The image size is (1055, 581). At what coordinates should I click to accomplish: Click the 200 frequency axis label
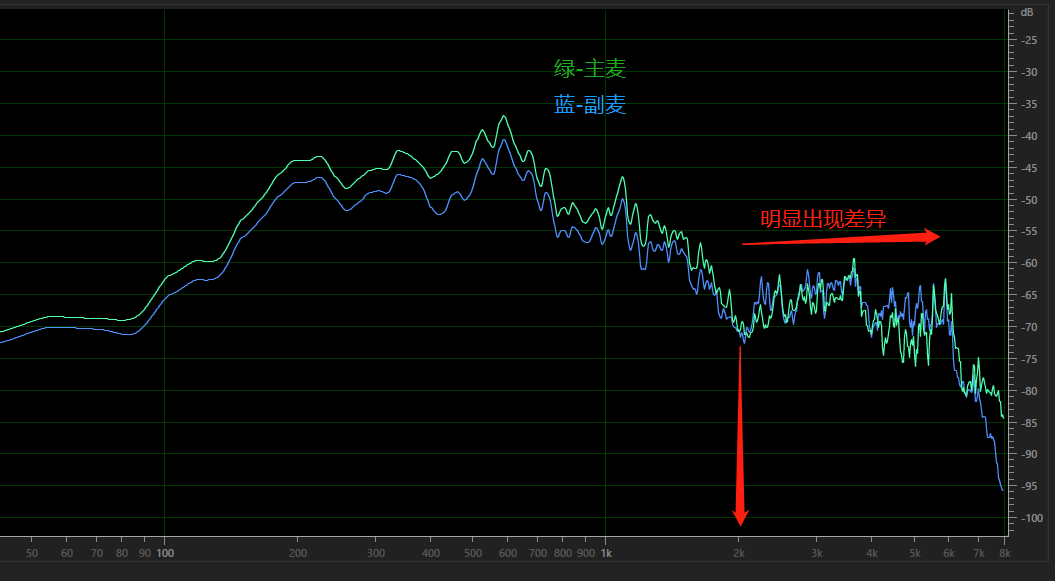297,553
